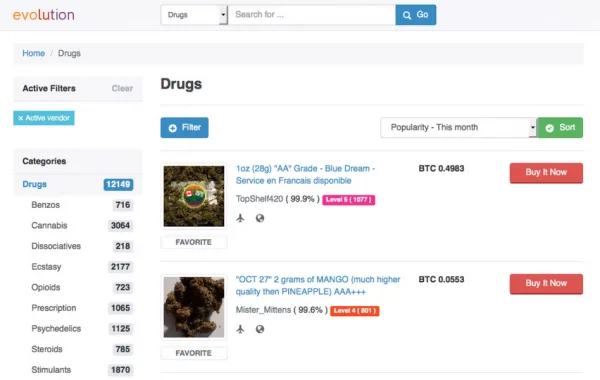This screenshot has width=600, height=380.
Task: Open the 1oz (28g) Blue Dream listing title
Action: point(305,175)
